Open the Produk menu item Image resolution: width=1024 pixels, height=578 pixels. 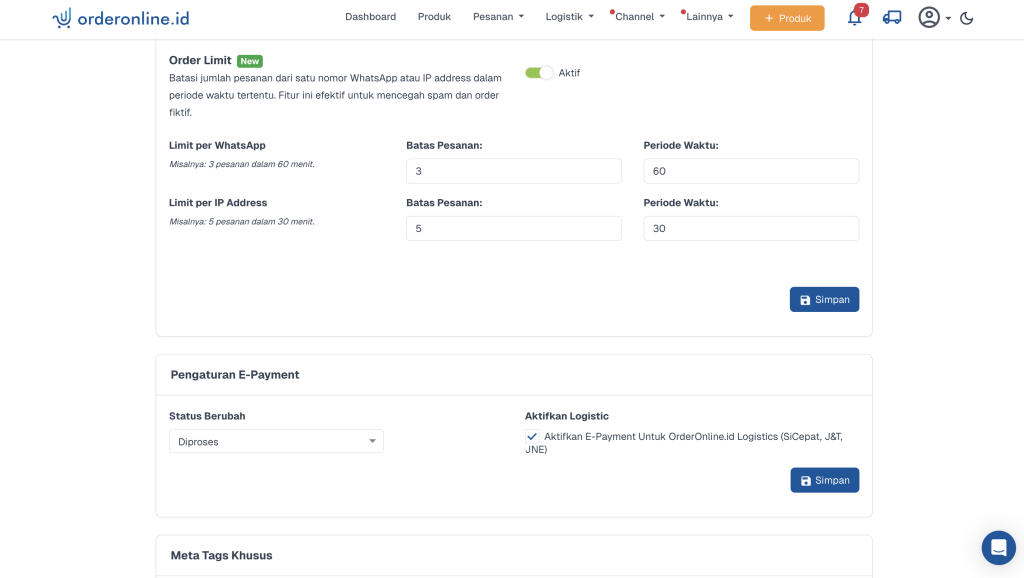434,17
